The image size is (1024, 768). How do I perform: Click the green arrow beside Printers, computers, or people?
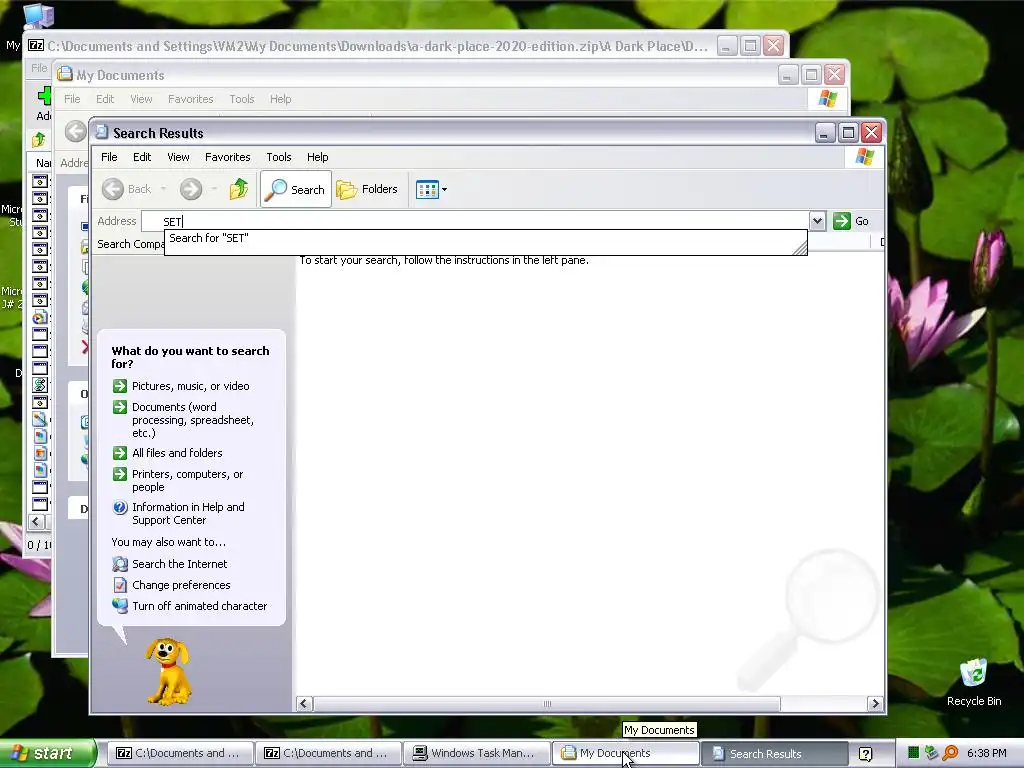point(120,474)
